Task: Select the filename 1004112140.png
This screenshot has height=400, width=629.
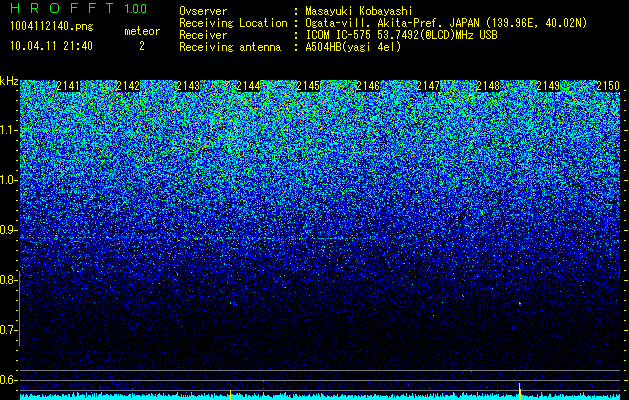Action: pos(52,26)
